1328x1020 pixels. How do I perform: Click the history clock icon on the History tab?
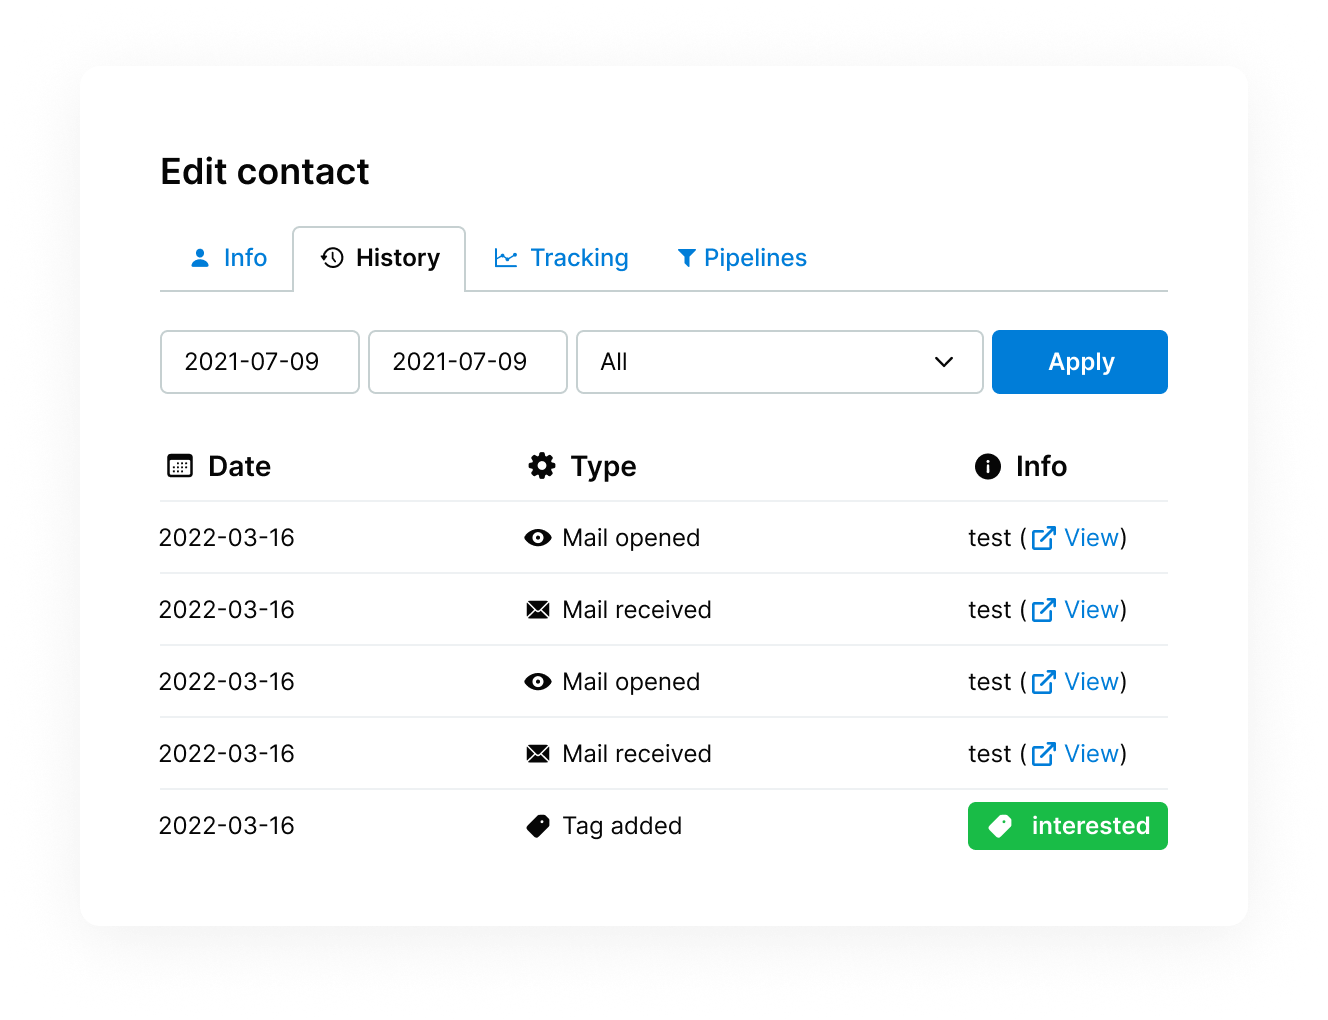click(330, 258)
